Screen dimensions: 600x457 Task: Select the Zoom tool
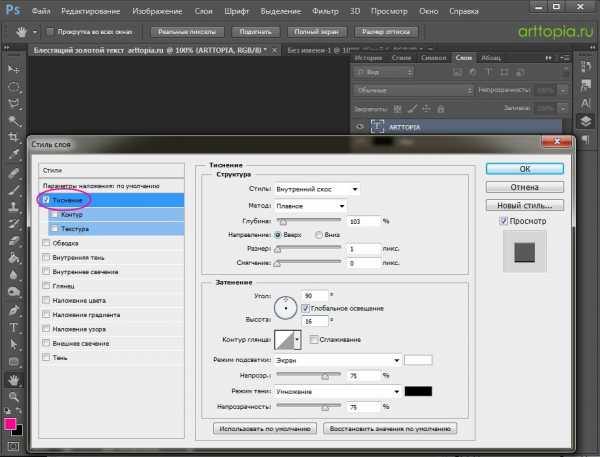[x=14, y=397]
